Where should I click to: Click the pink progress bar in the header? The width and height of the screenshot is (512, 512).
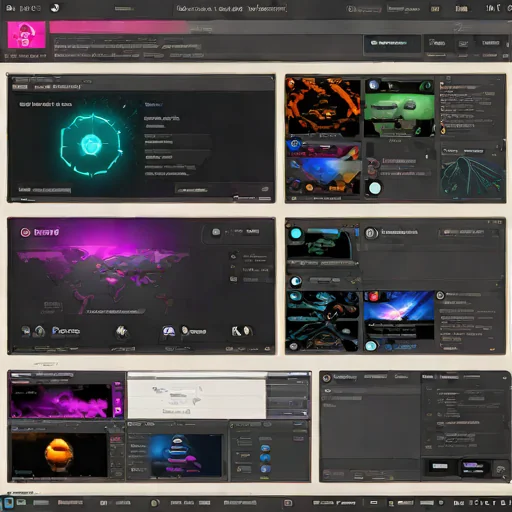[119, 27]
